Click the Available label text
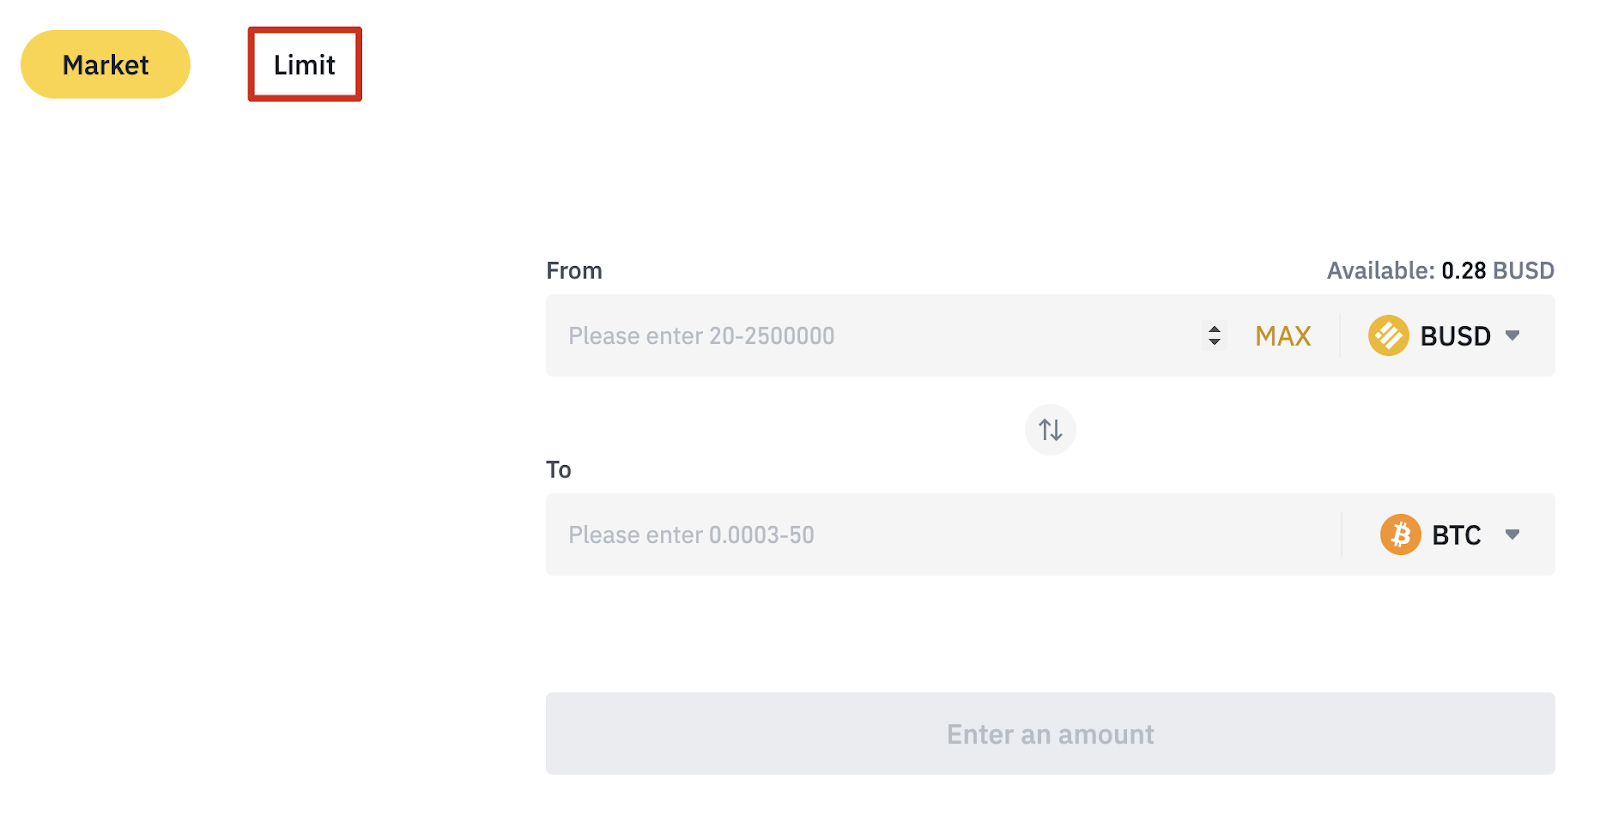1600x815 pixels. tap(1380, 271)
